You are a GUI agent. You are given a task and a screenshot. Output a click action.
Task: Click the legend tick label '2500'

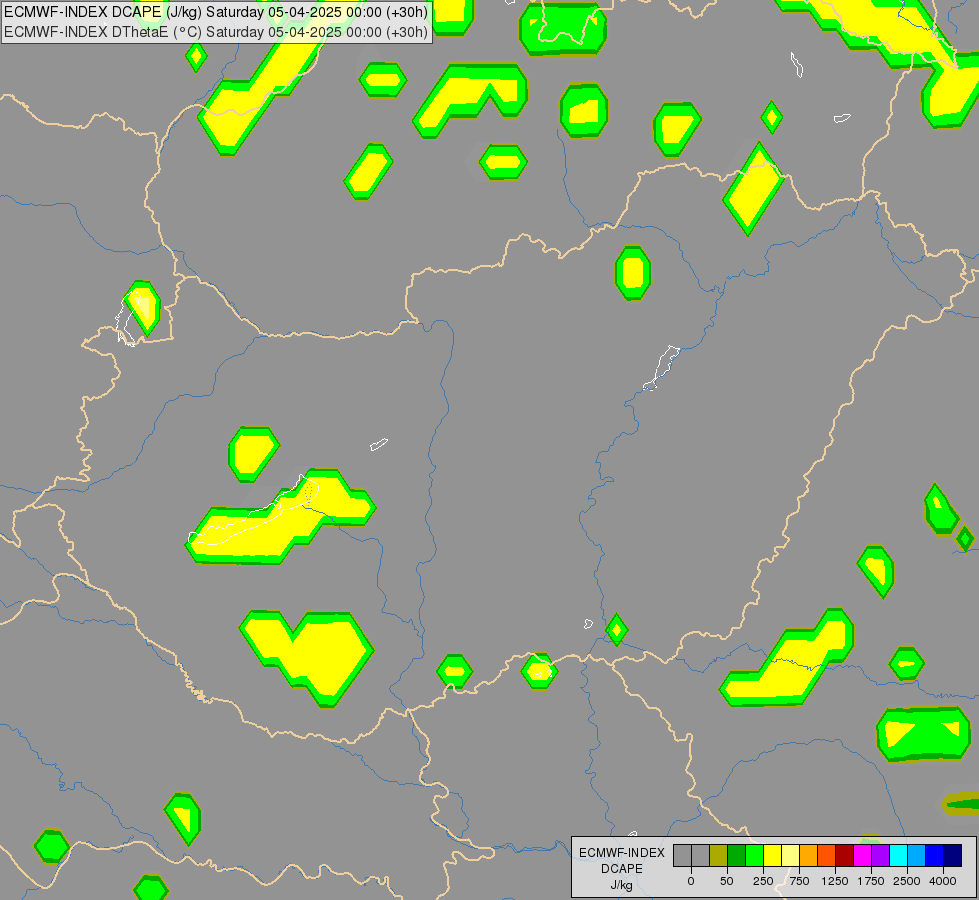pos(907,881)
